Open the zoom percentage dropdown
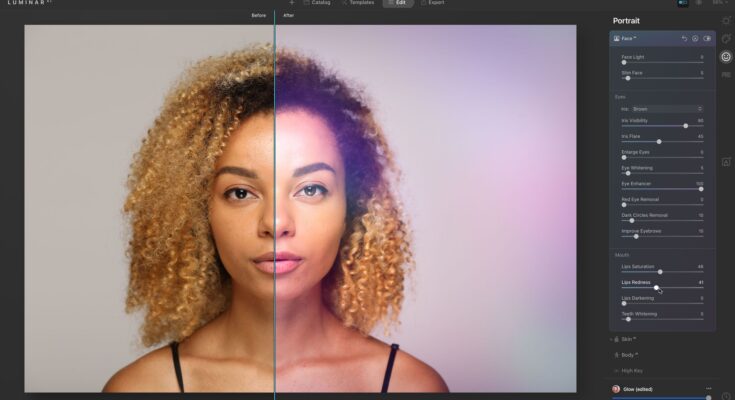 718,3
